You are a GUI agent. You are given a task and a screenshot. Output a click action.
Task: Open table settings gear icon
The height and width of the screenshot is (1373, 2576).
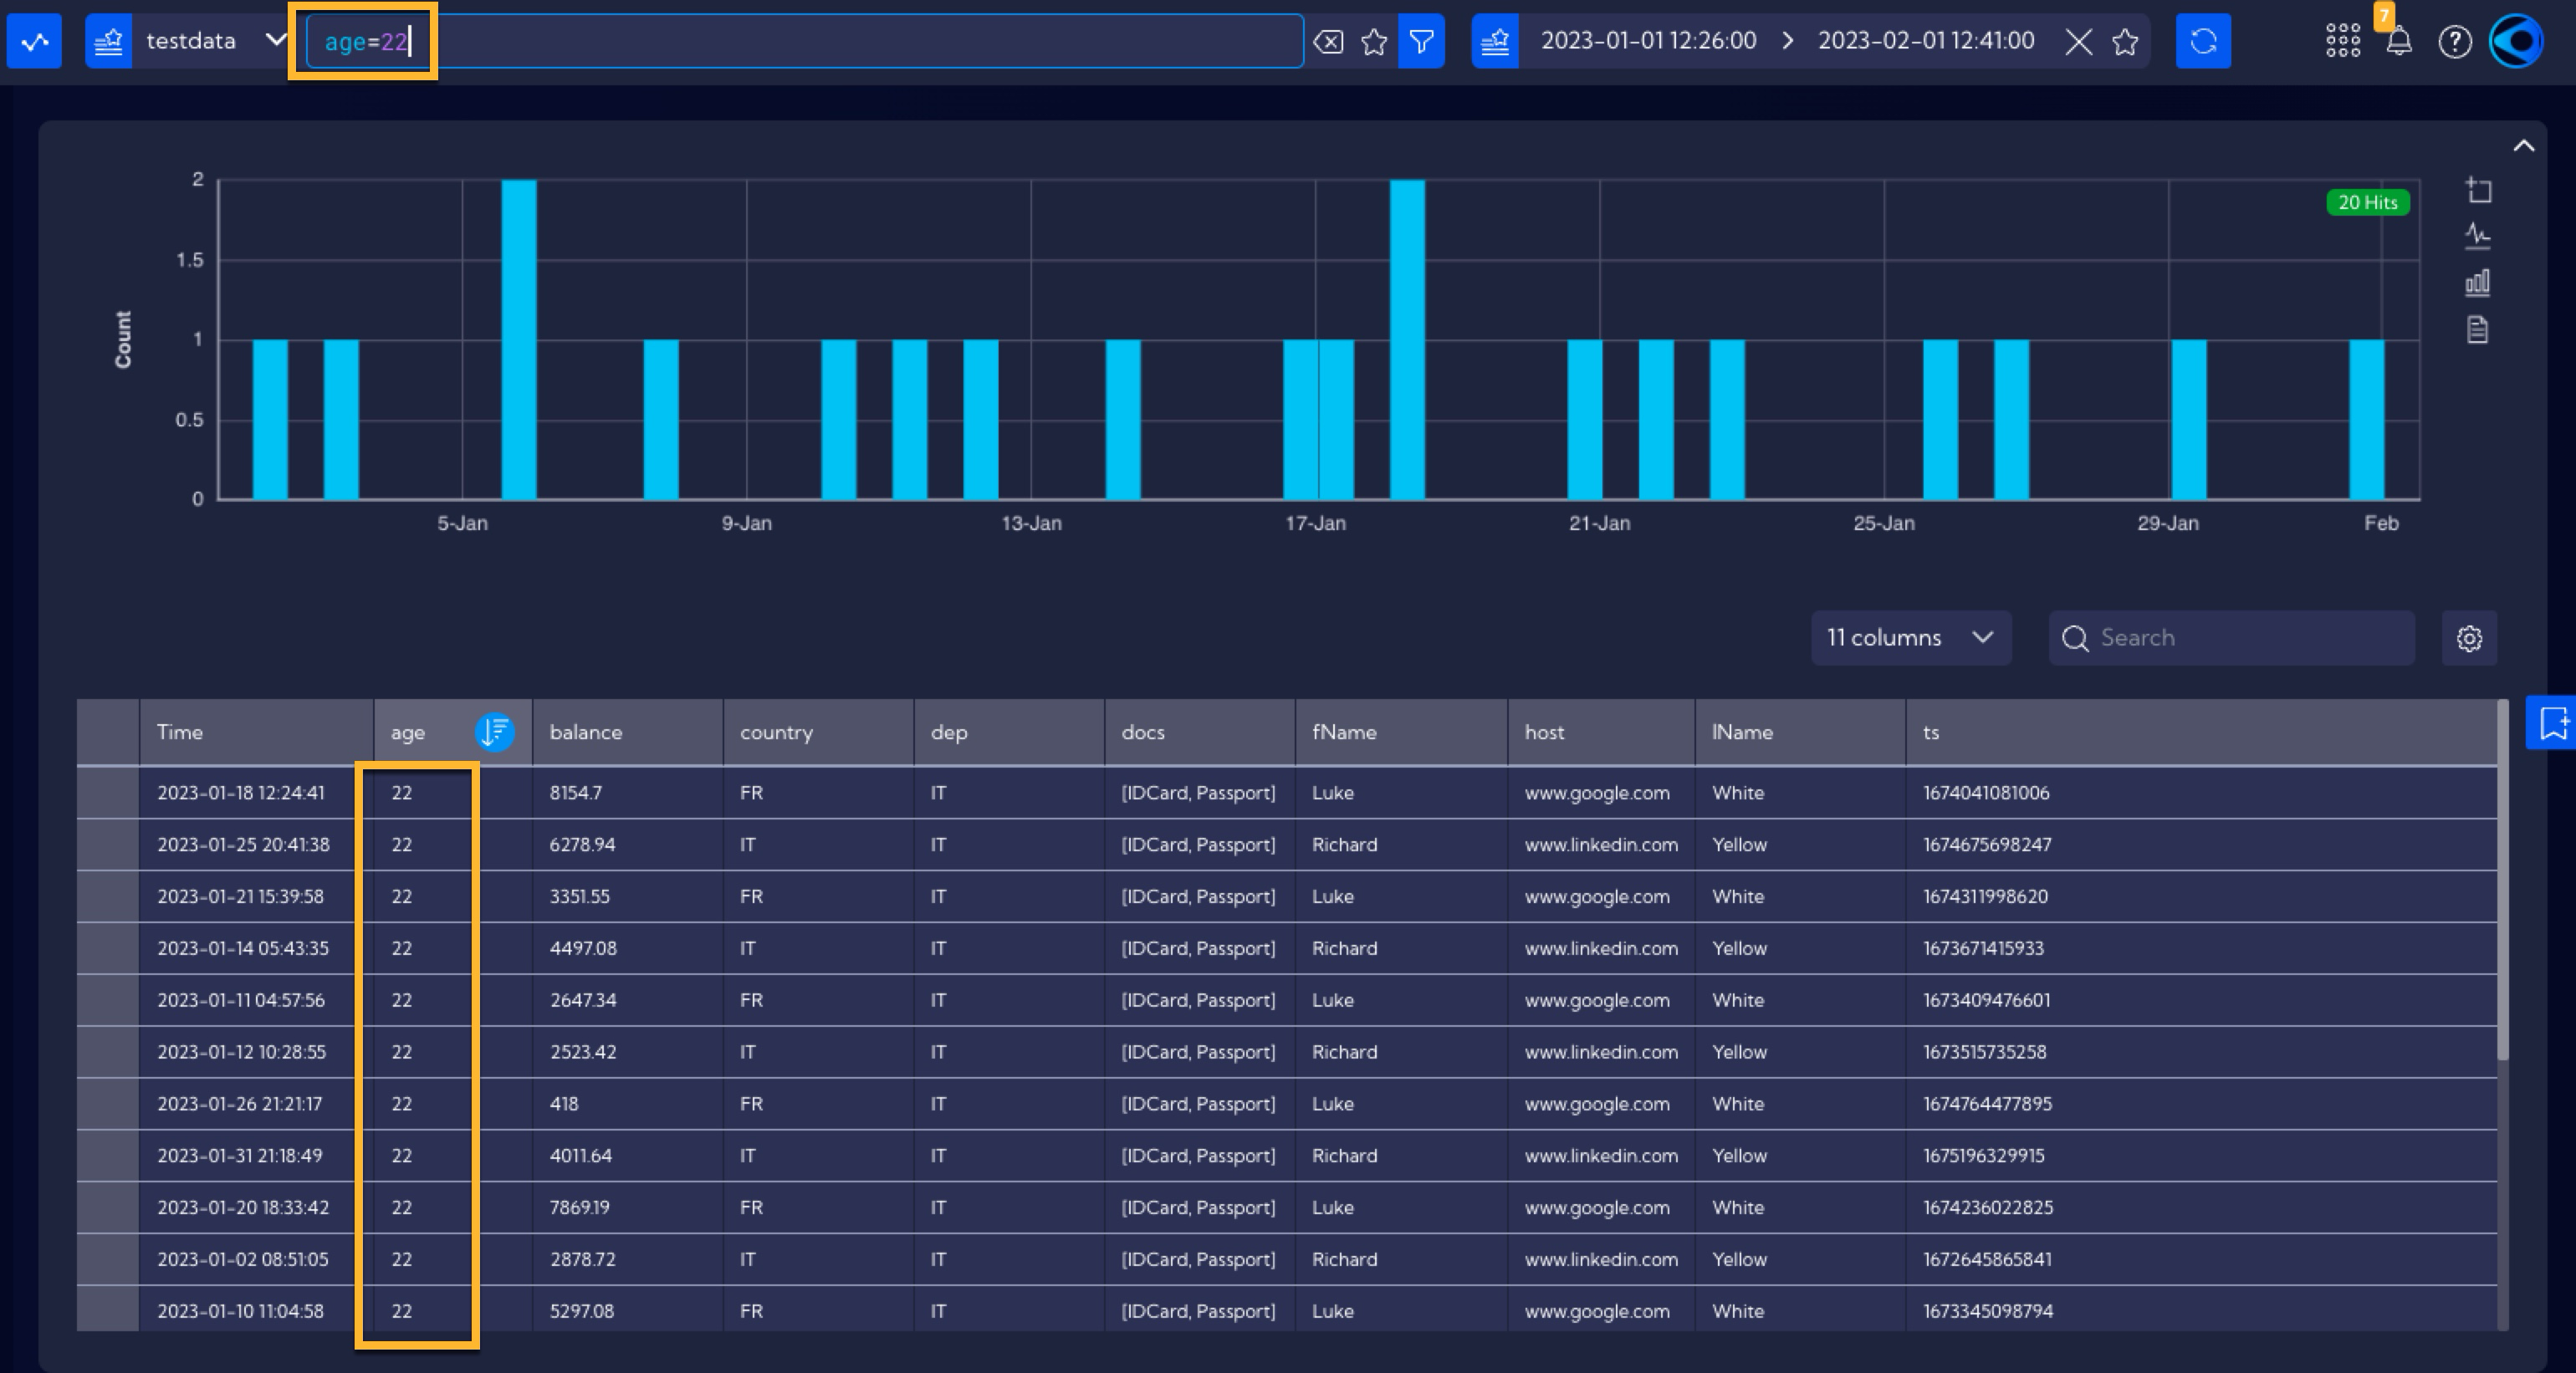2469,638
